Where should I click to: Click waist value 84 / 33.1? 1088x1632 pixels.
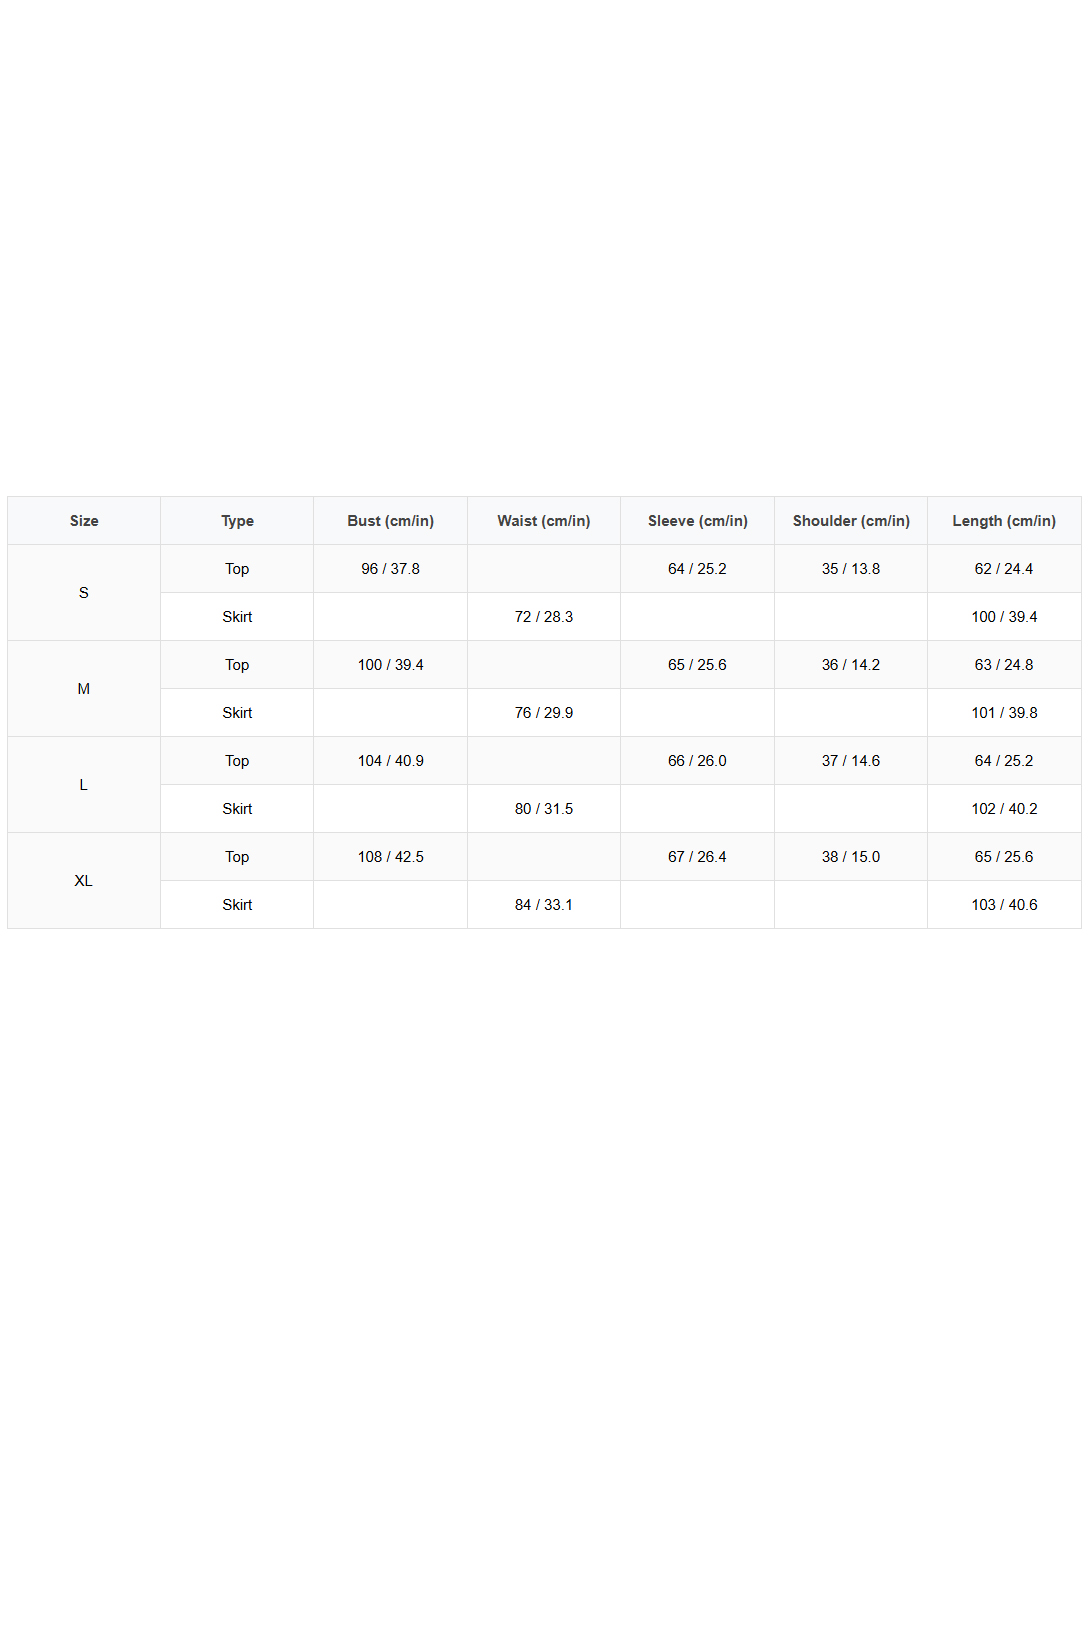[x=544, y=905]
